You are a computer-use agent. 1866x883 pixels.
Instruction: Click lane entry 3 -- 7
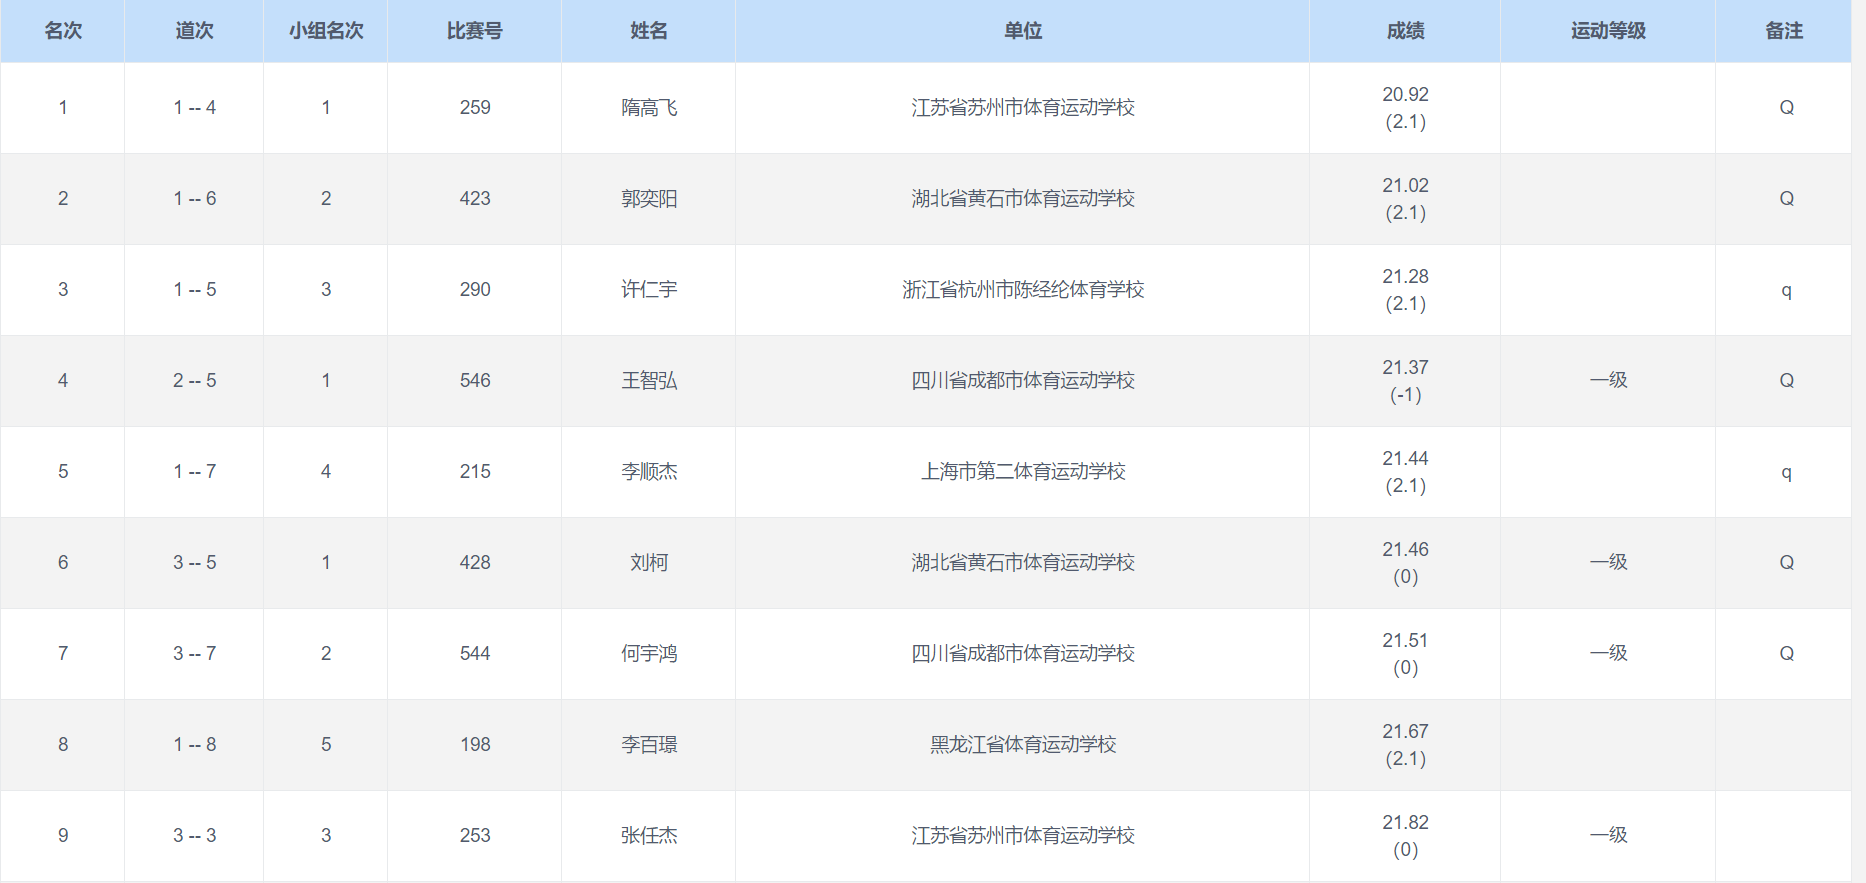(194, 654)
